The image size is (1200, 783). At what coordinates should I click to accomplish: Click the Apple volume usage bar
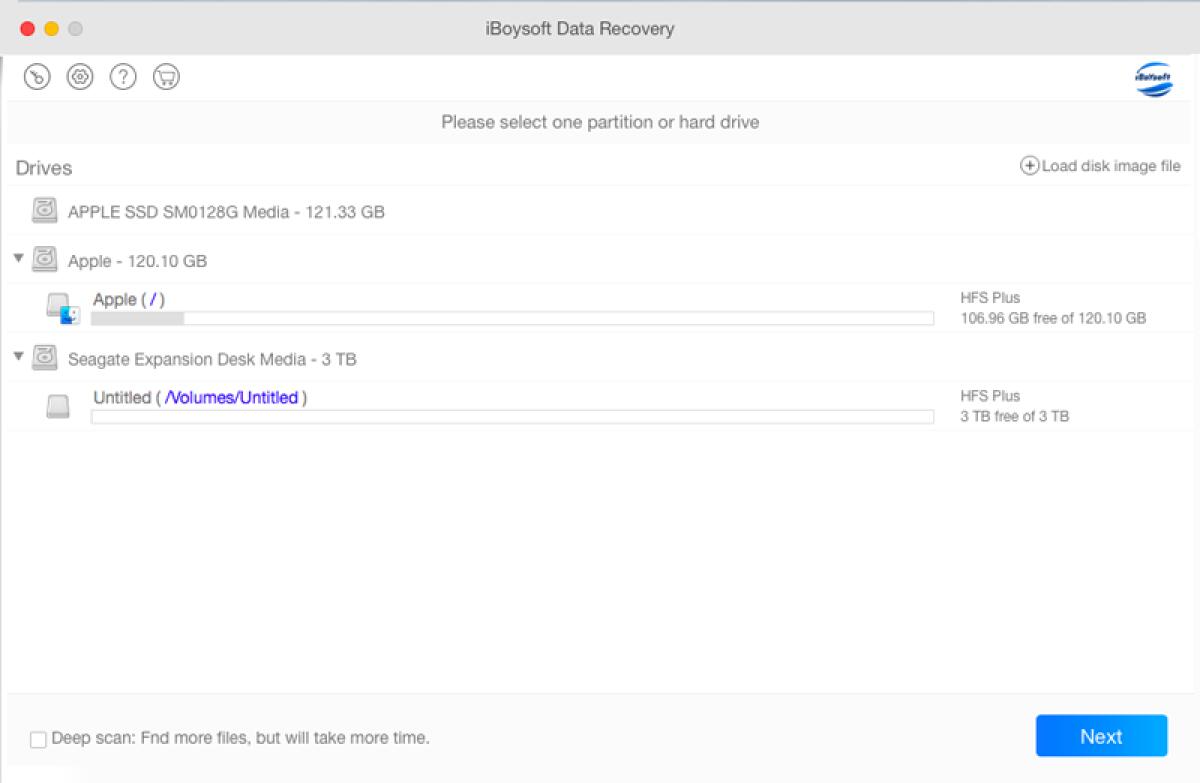[512, 319]
